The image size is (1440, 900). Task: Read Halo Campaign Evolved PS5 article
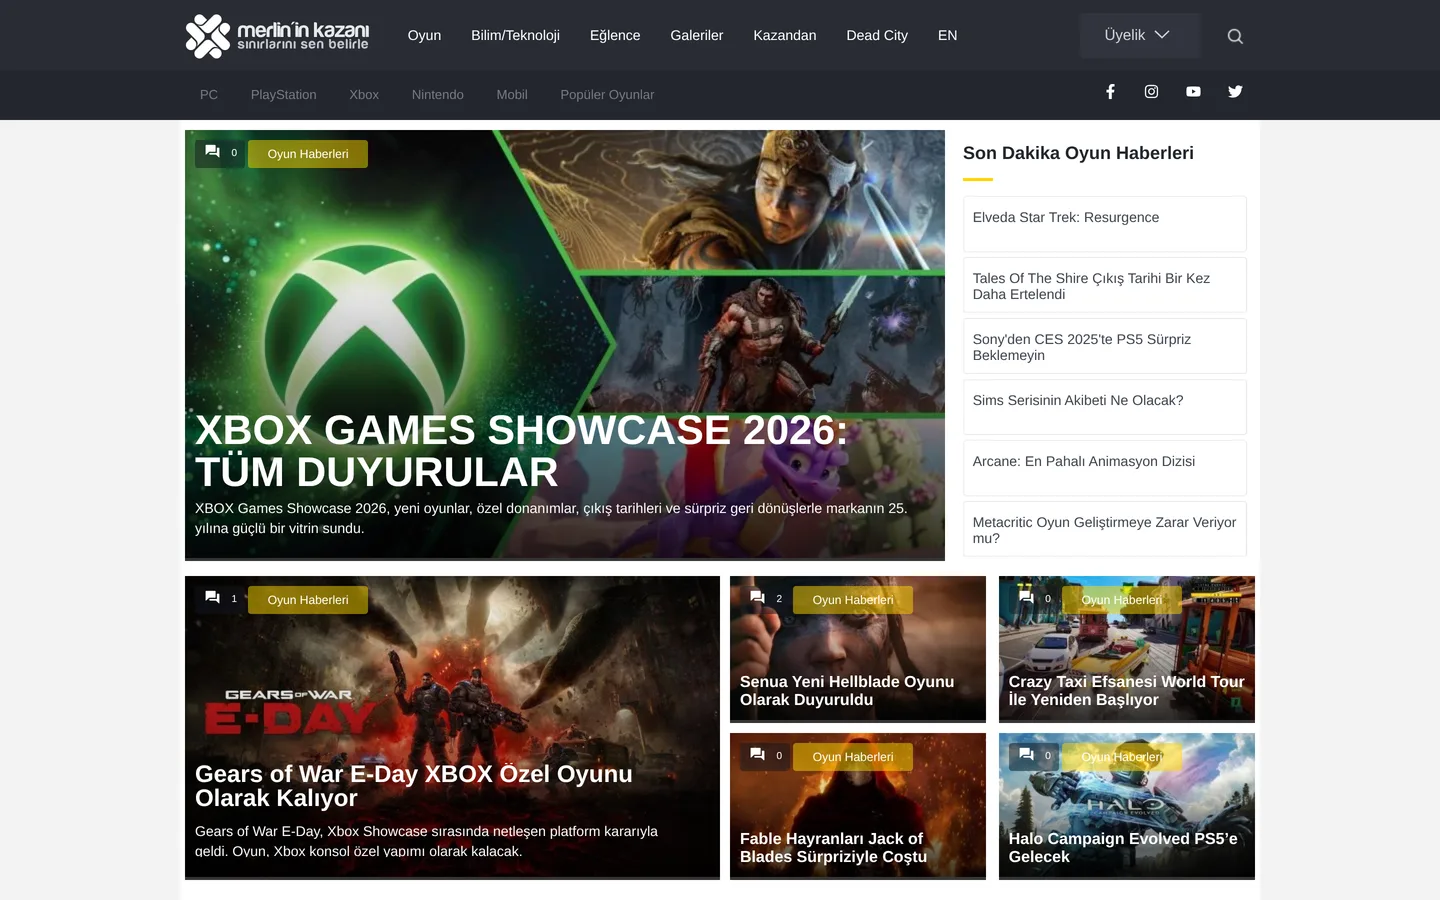[1123, 848]
